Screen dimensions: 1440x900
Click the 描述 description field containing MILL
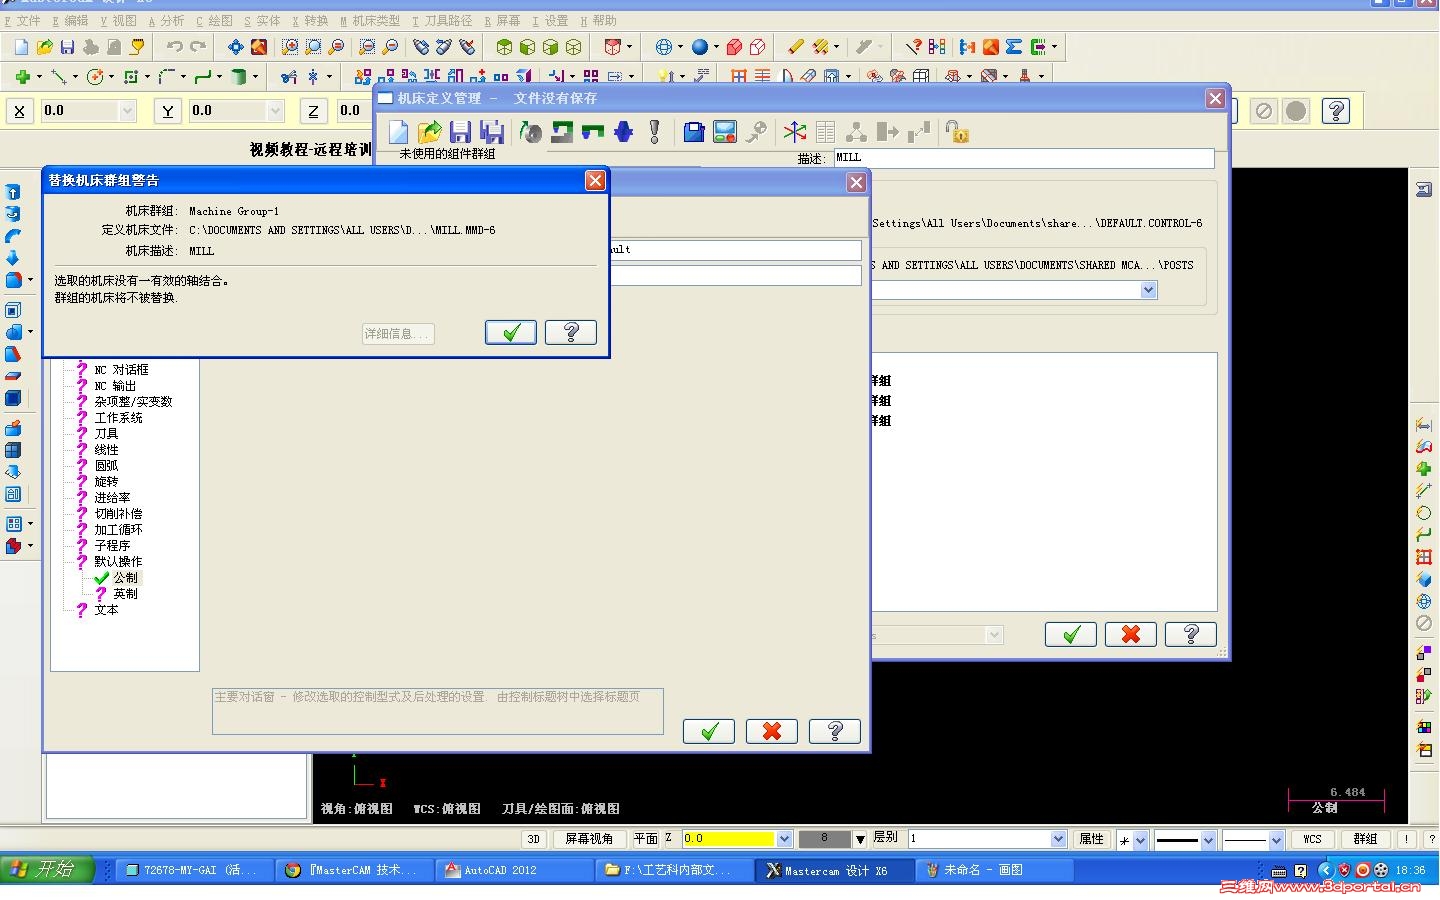click(x=1024, y=158)
